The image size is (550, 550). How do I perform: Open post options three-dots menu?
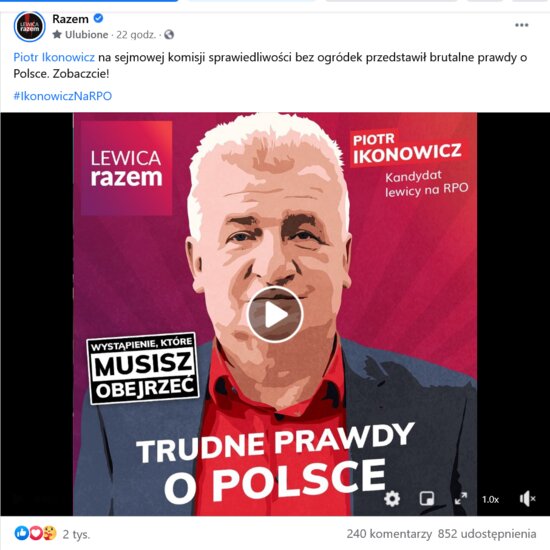(x=522, y=25)
